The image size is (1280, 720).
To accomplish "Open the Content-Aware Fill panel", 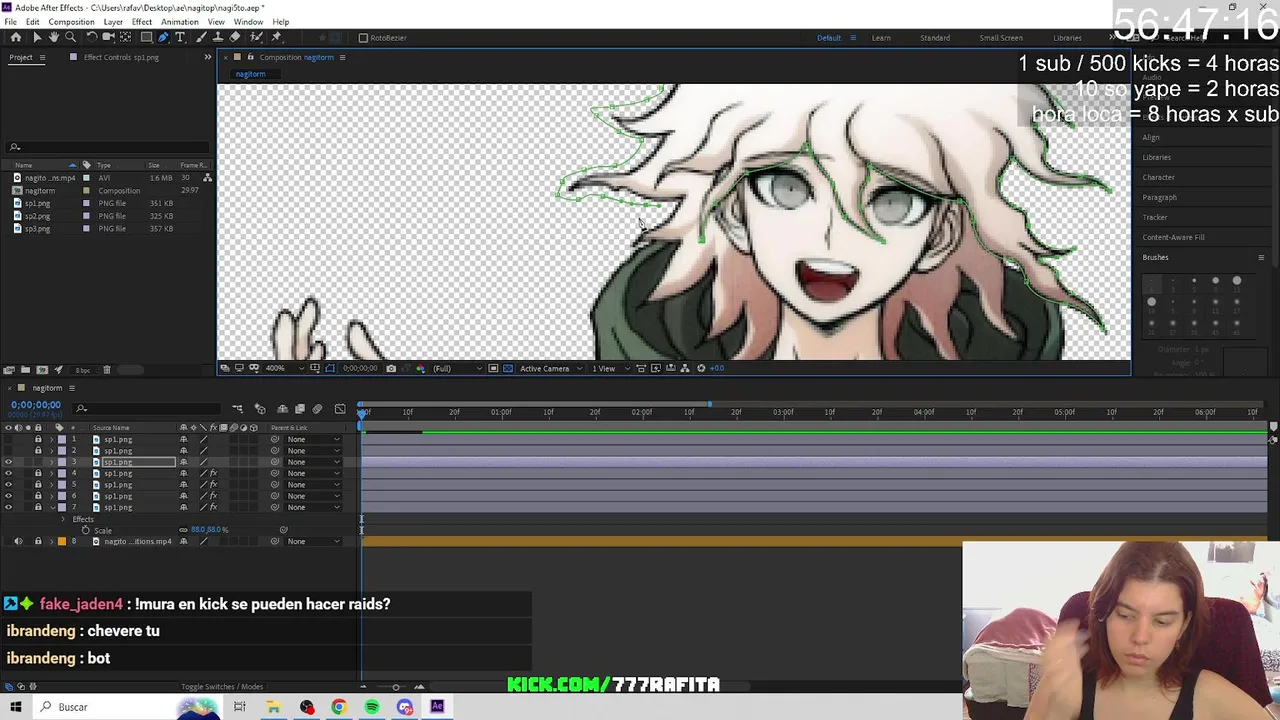I will pos(1174,237).
